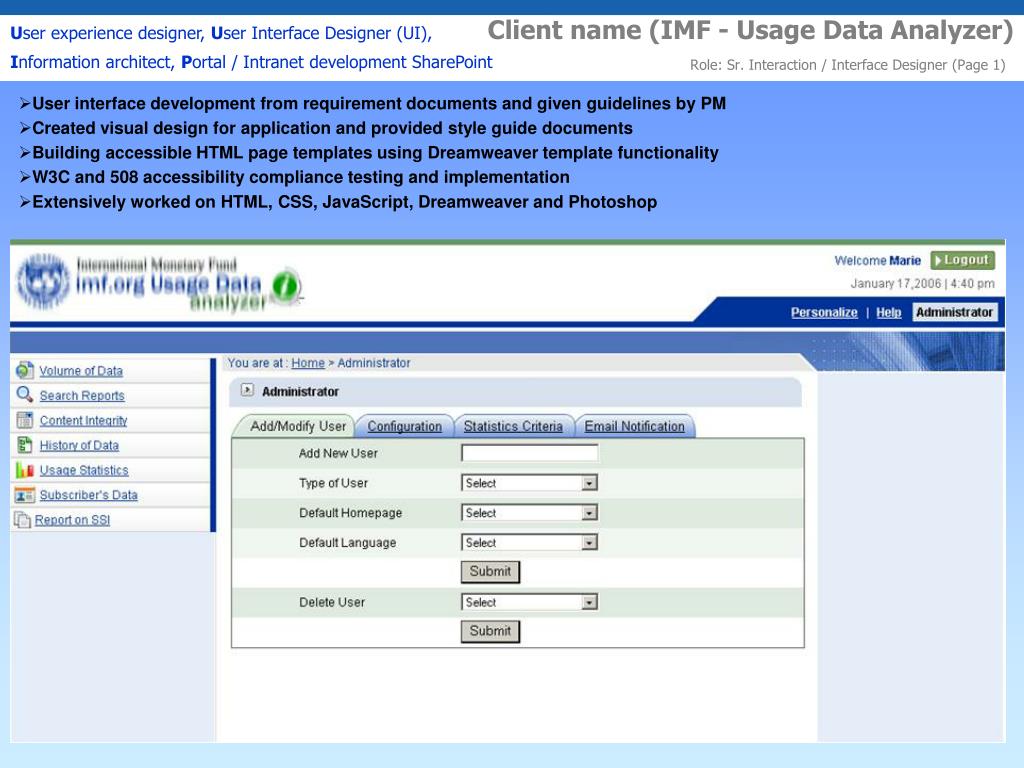Click the slide title 'Client name (IMF - Usage Data Analyzer)'
Image resolution: width=1024 pixels, height=768 pixels.
point(750,31)
